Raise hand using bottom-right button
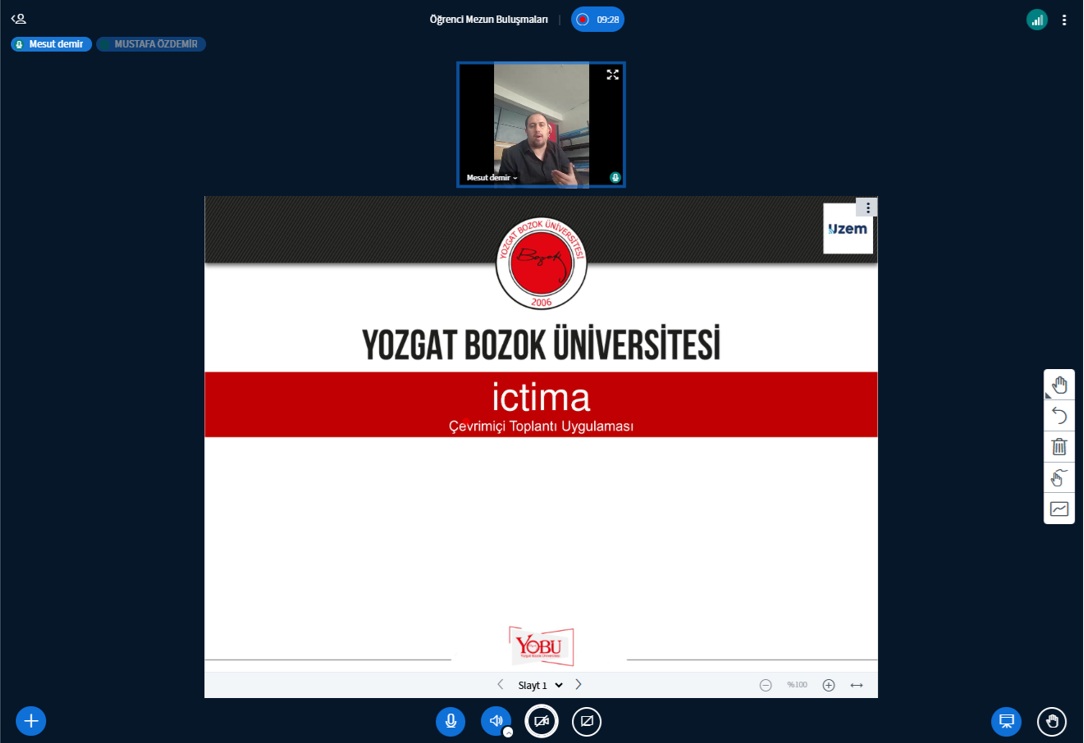This screenshot has height=743, width=1084. pyautogui.click(x=1051, y=721)
